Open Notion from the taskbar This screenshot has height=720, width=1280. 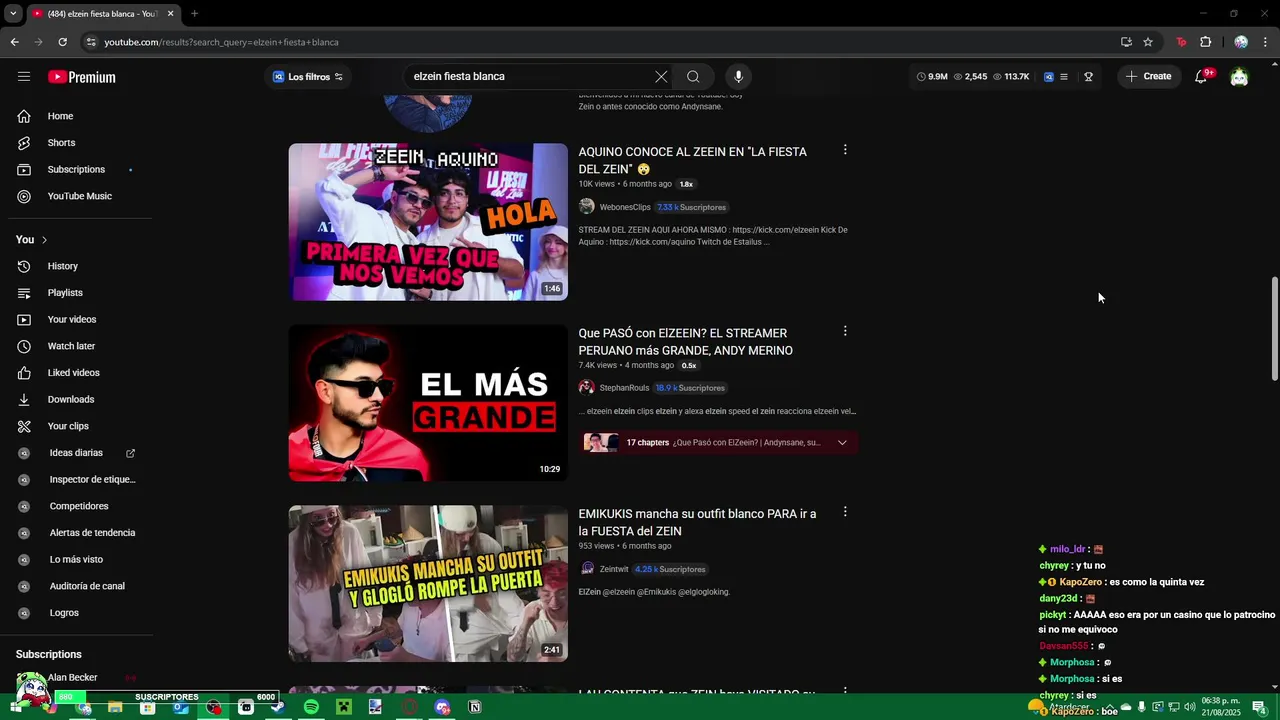(x=475, y=708)
